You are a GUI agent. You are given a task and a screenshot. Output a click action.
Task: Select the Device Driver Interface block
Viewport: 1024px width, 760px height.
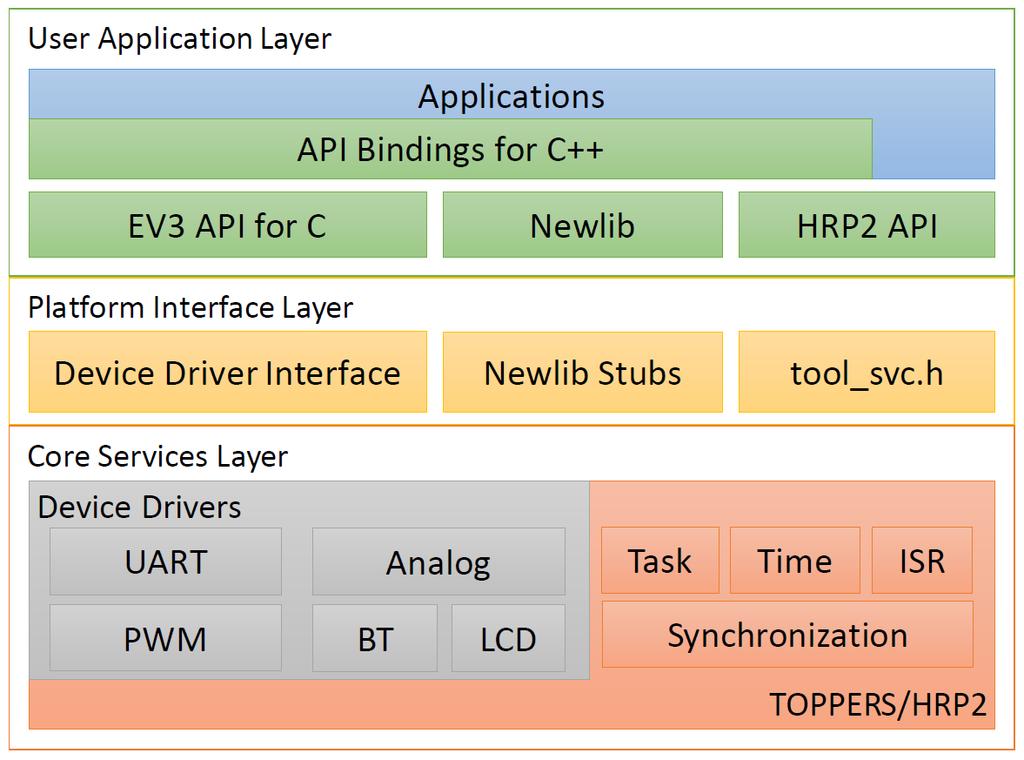(227, 372)
